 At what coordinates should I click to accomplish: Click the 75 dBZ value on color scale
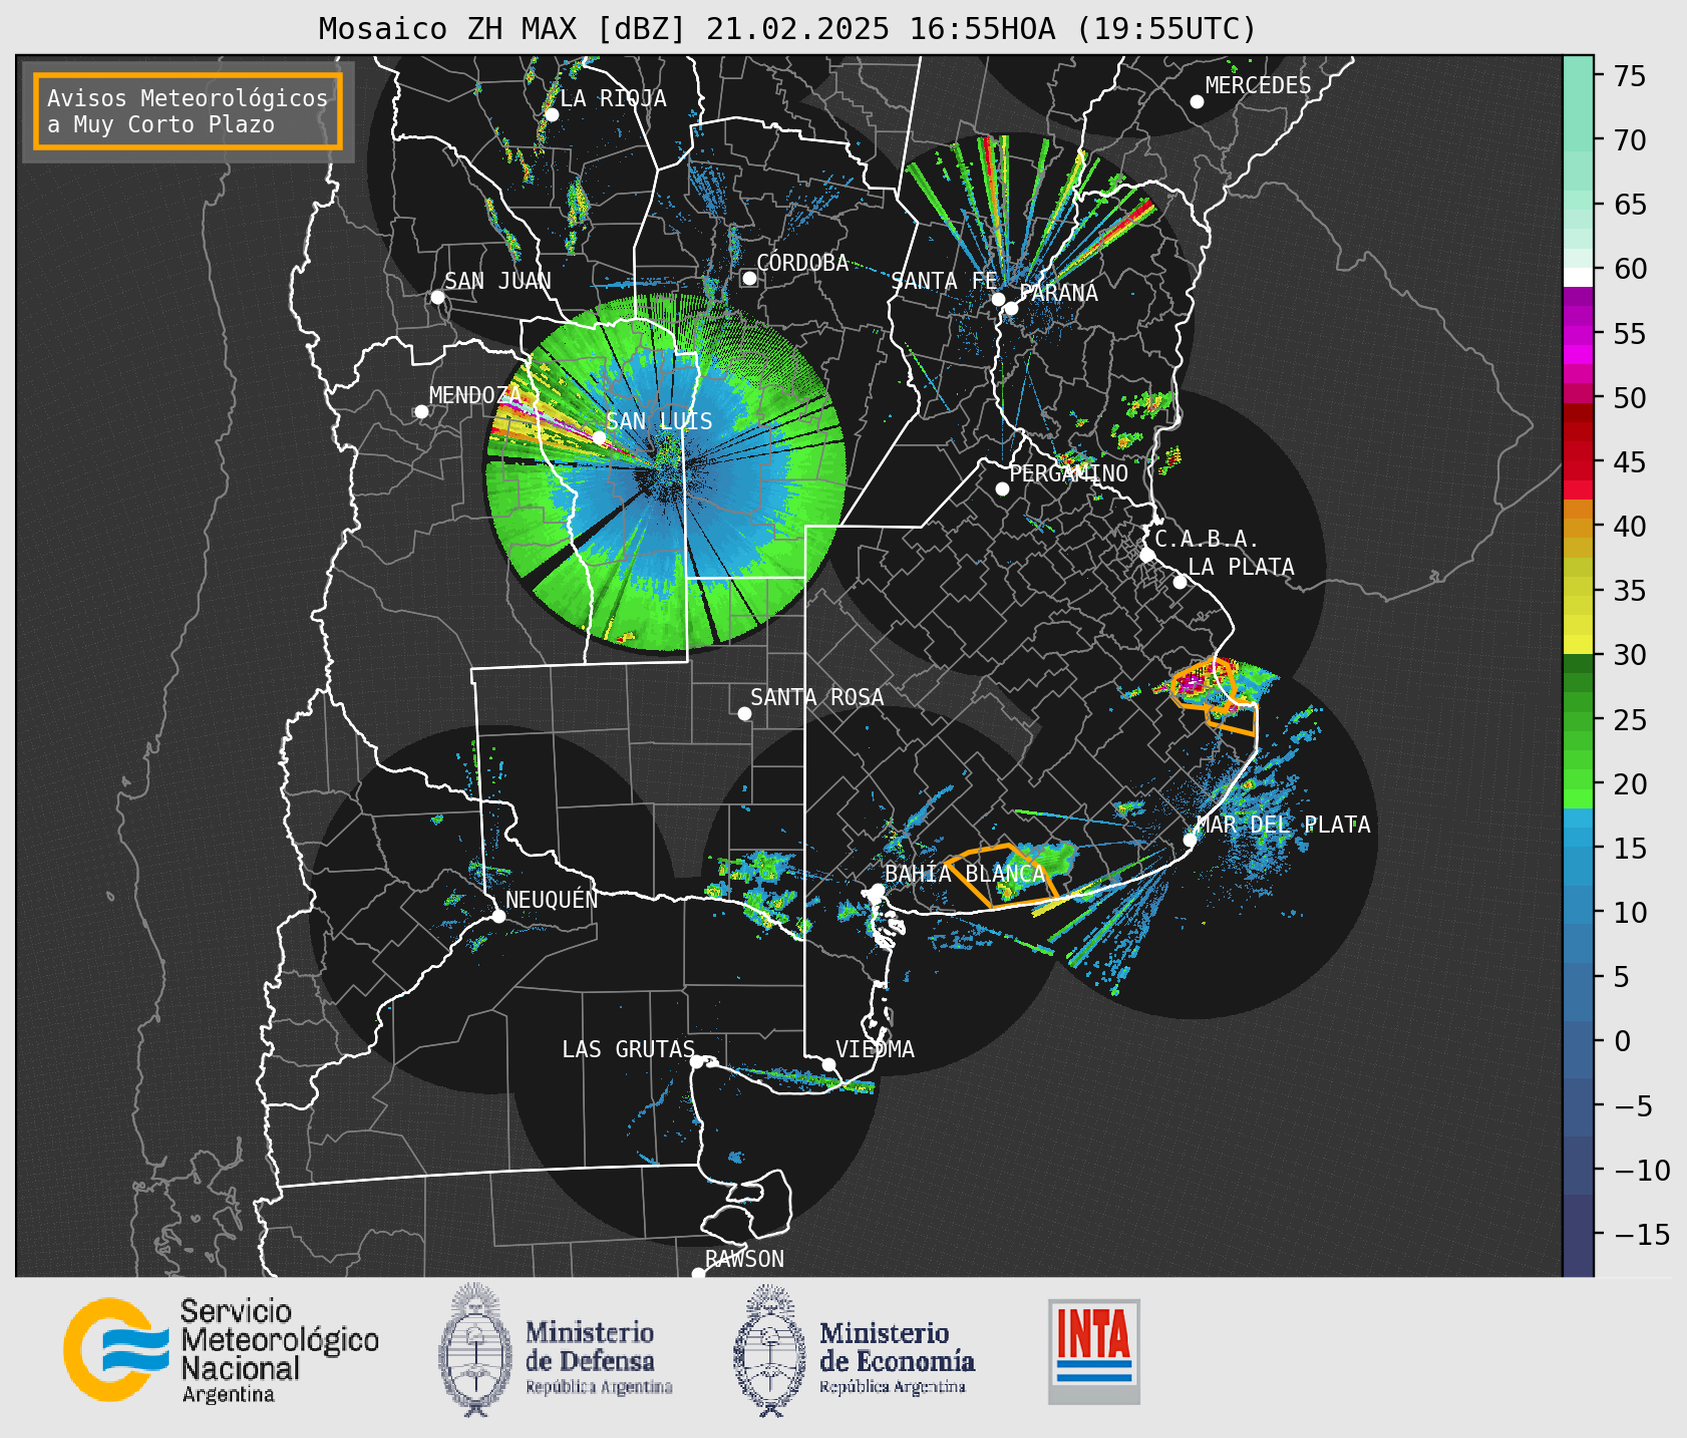(1628, 76)
